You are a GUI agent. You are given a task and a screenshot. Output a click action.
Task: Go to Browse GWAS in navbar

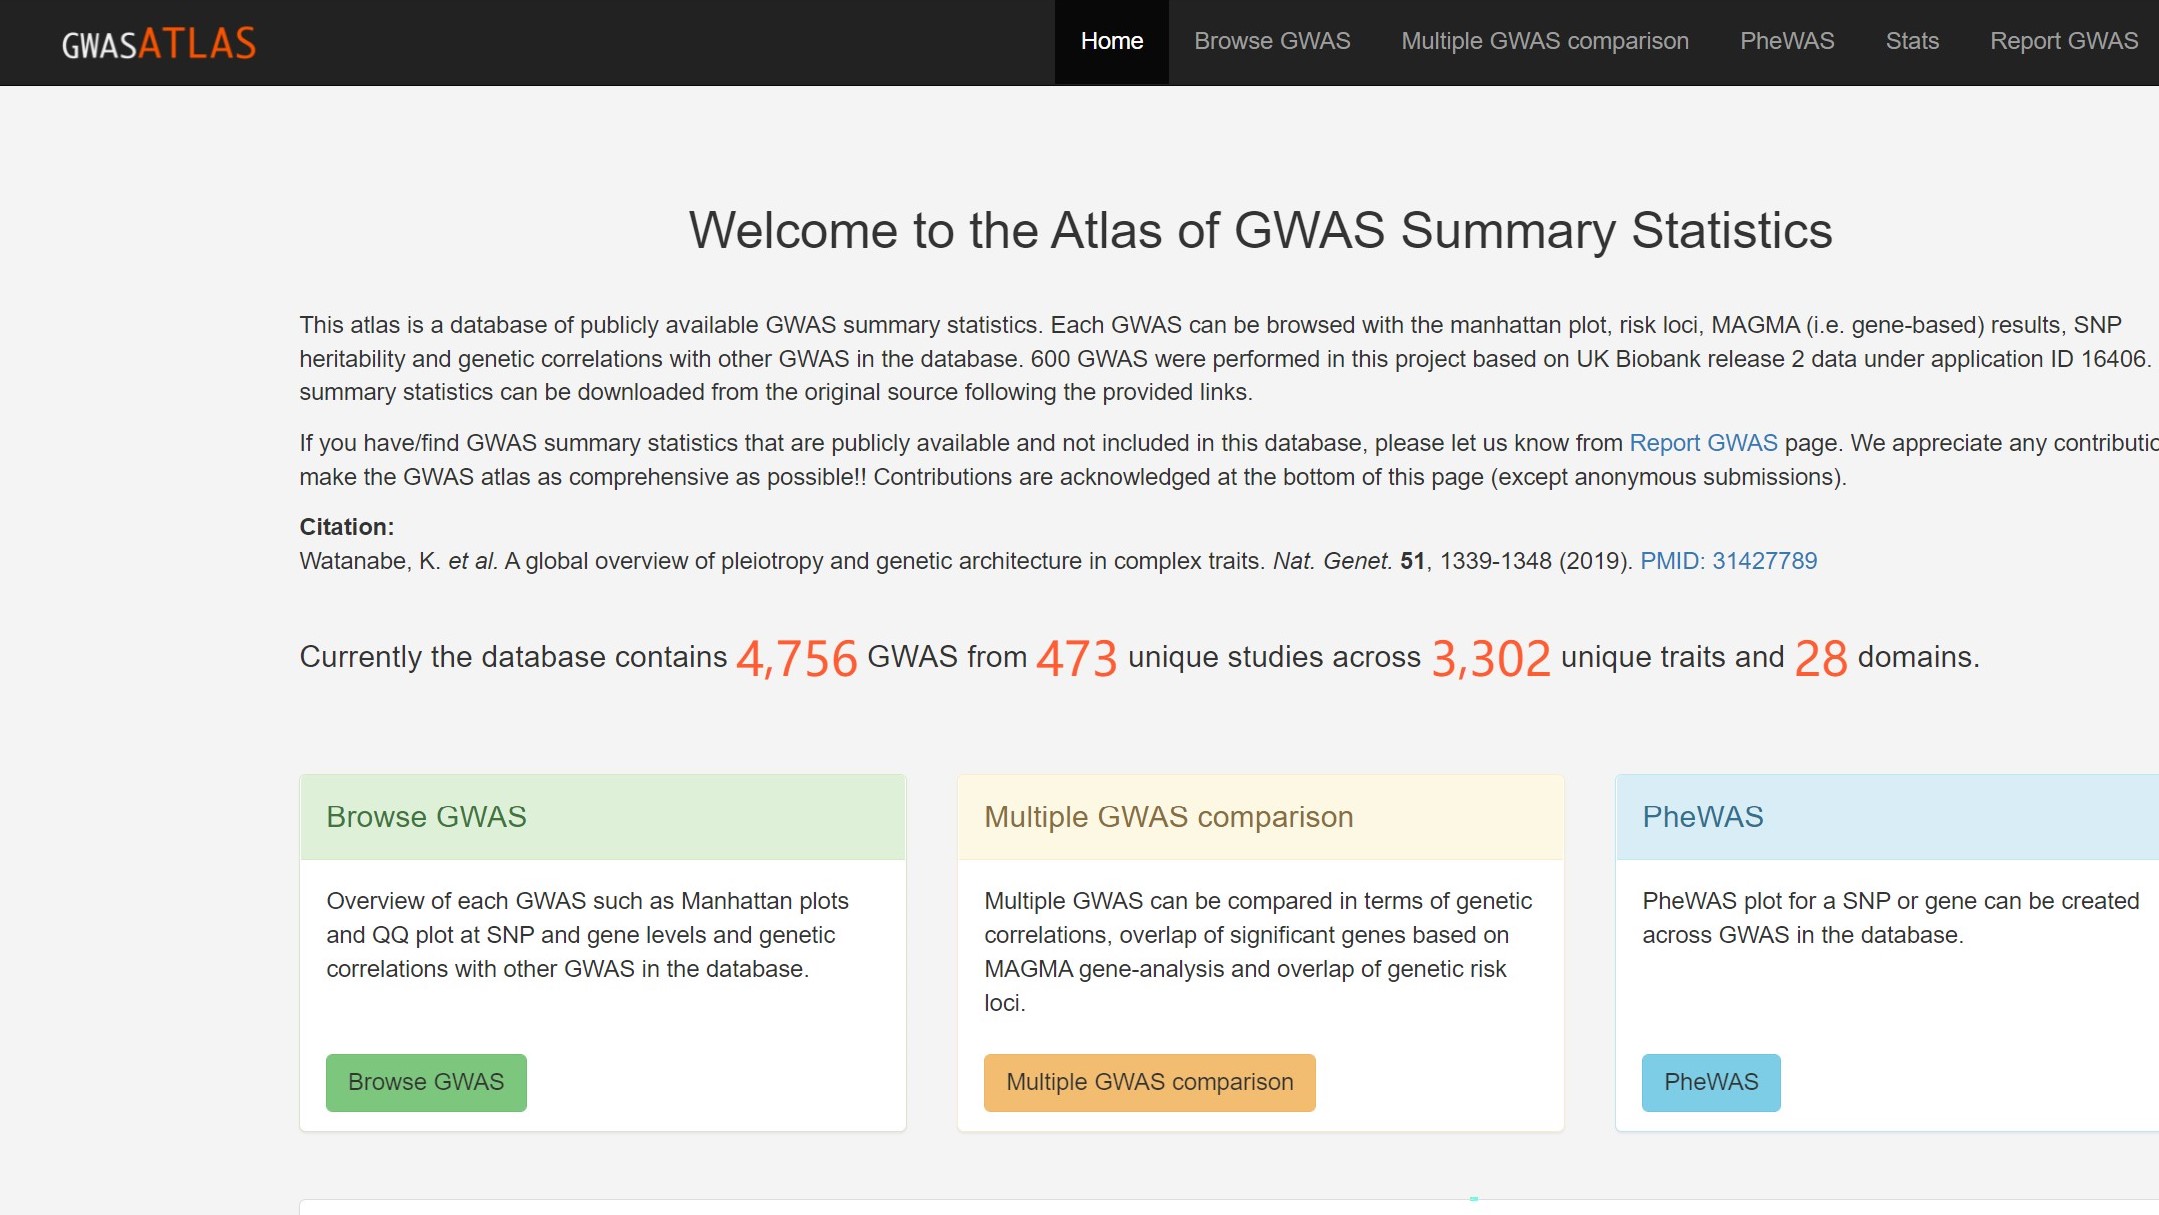[1271, 41]
